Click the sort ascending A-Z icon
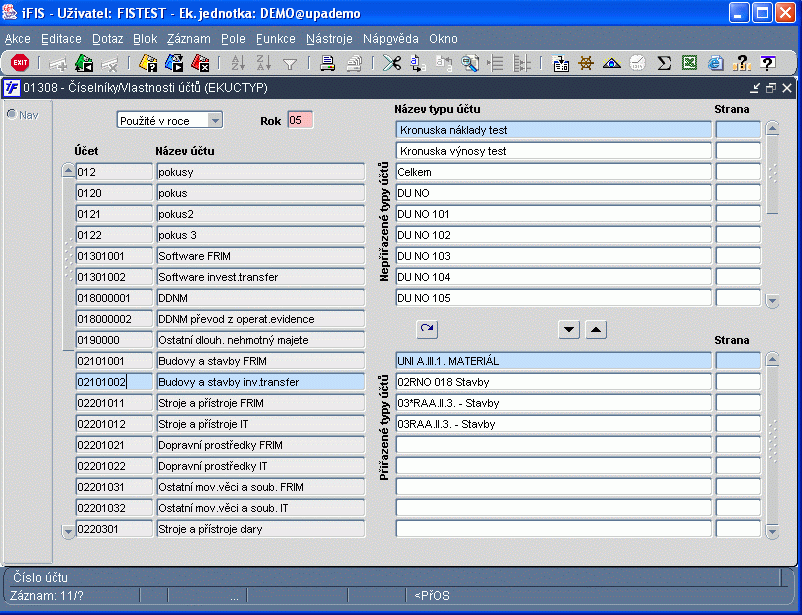This screenshot has height=615, width=802. click(x=238, y=63)
